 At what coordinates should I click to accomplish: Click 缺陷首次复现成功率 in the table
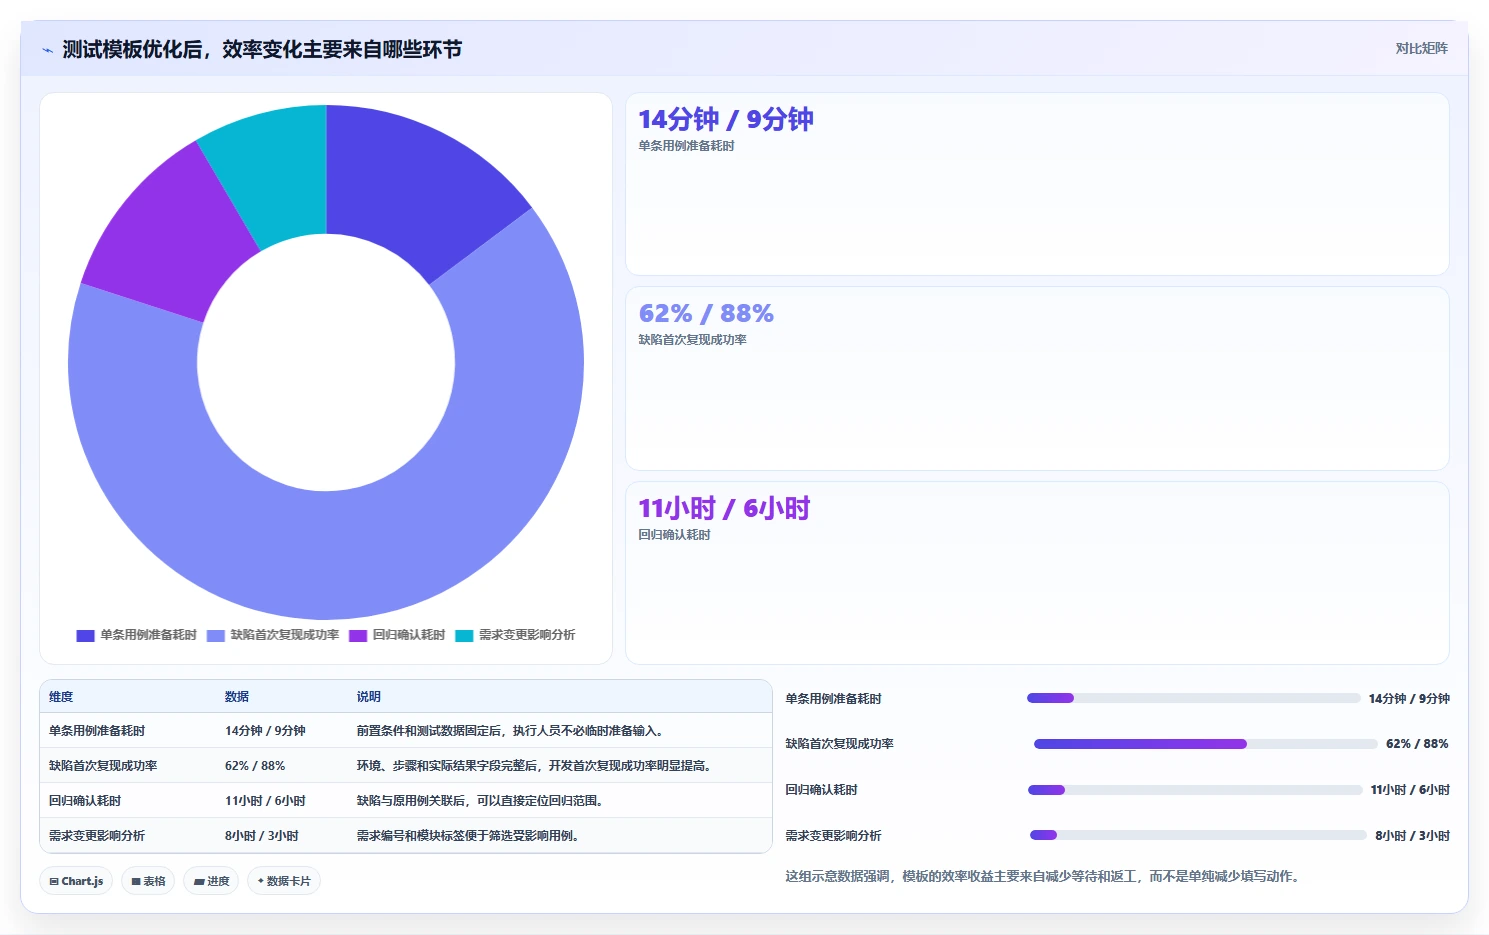click(103, 766)
